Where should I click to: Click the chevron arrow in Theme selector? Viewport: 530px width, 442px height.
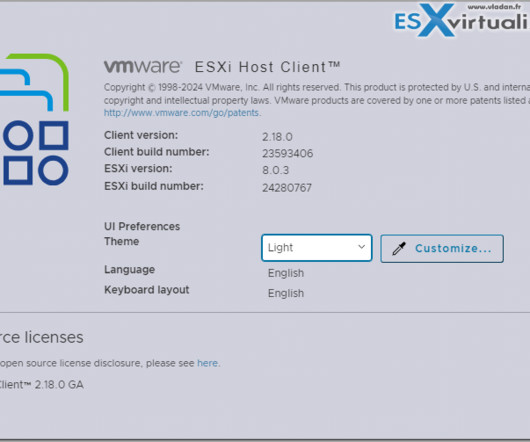[361, 247]
